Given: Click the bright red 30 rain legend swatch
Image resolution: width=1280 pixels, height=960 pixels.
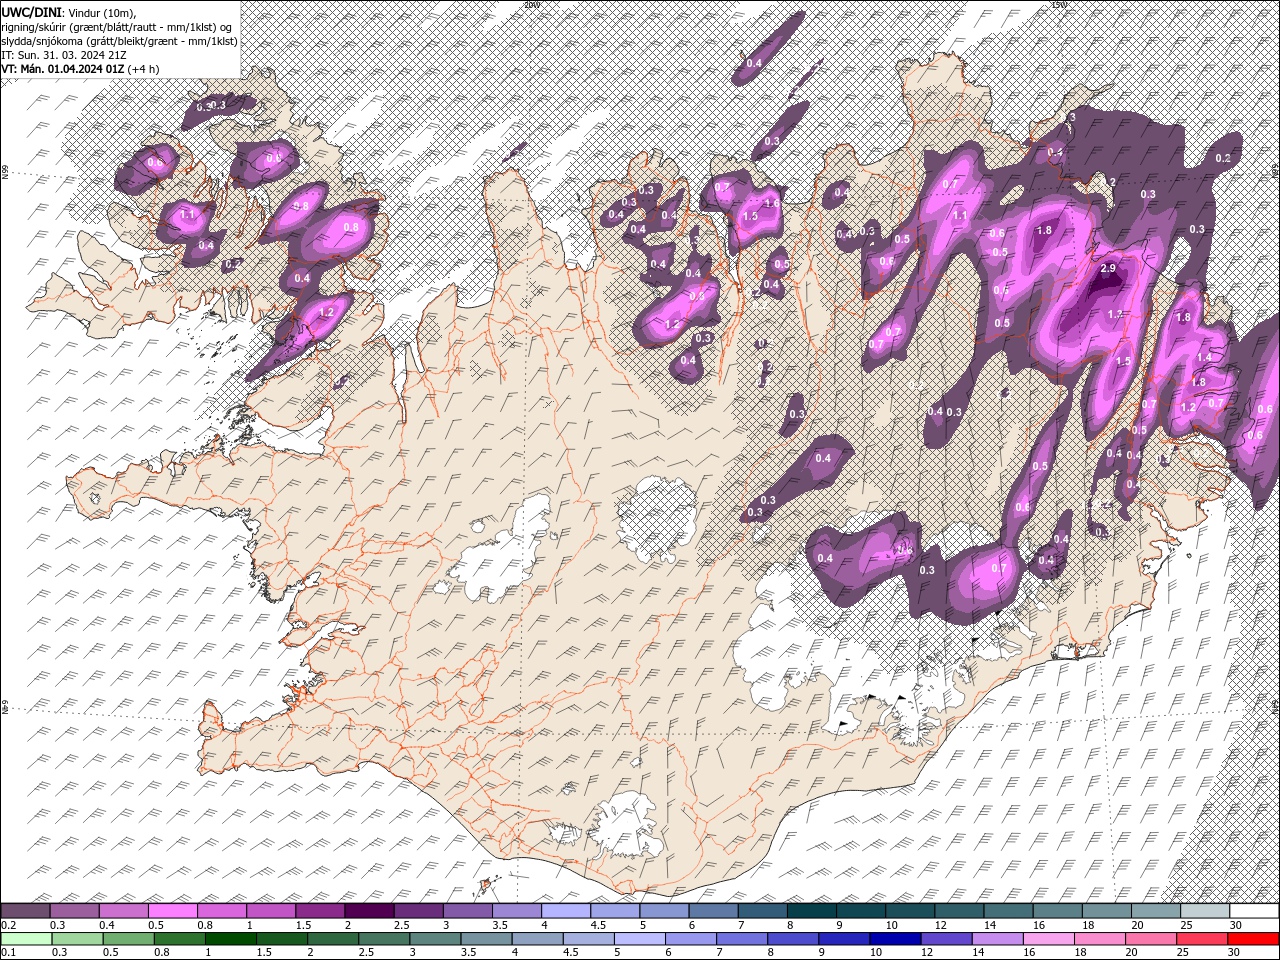Looking at the screenshot, I should click(1253, 939).
